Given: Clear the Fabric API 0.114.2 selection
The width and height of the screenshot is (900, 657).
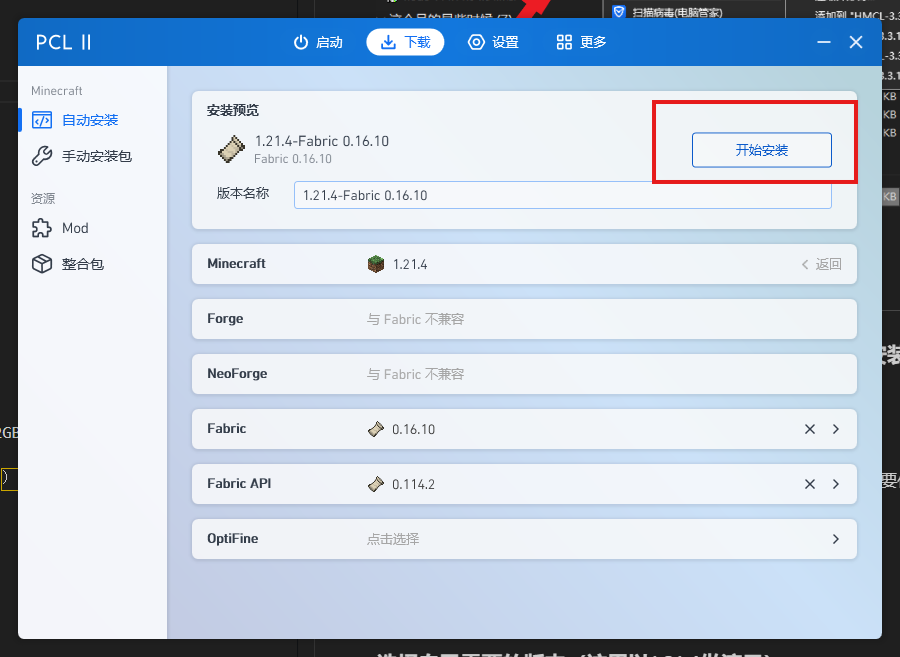Looking at the screenshot, I should [810, 484].
